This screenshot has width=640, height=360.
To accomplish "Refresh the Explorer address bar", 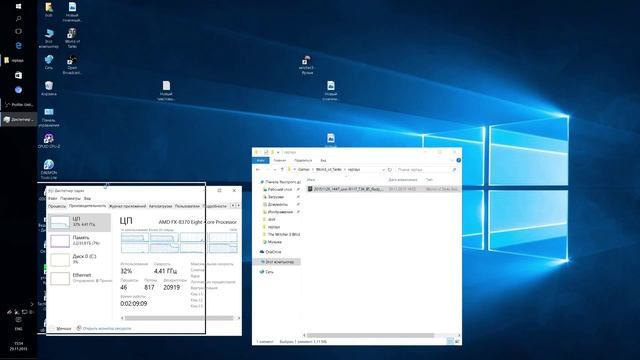I will point(390,169).
